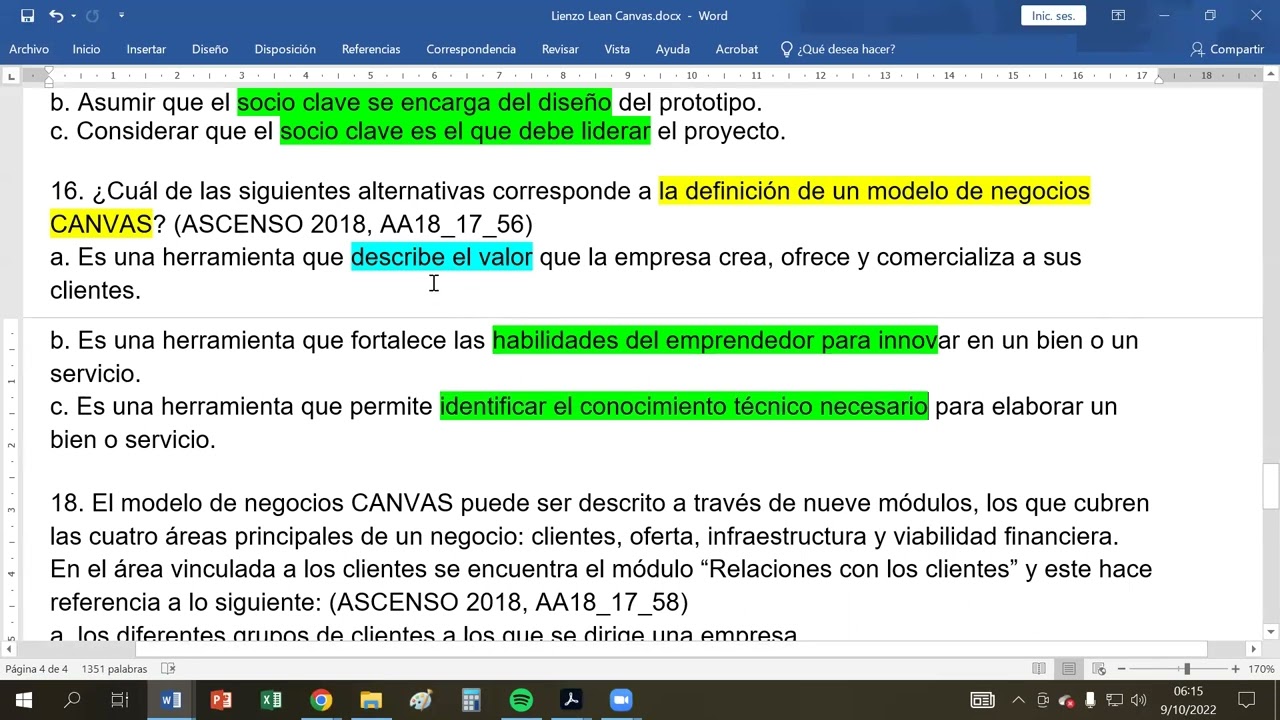Click the vertical scrollbar up arrow

tap(1270, 73)
